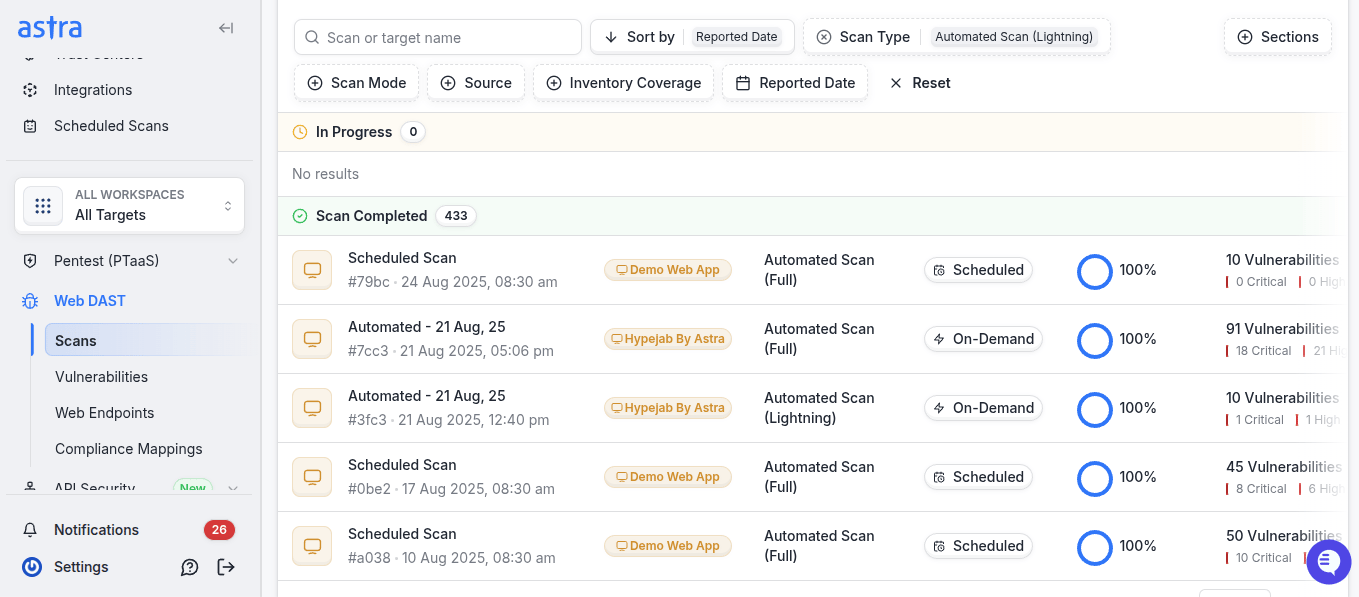Click the 26 notifications badge
Screen dimensions: 1359x597
tap(219, 530)
